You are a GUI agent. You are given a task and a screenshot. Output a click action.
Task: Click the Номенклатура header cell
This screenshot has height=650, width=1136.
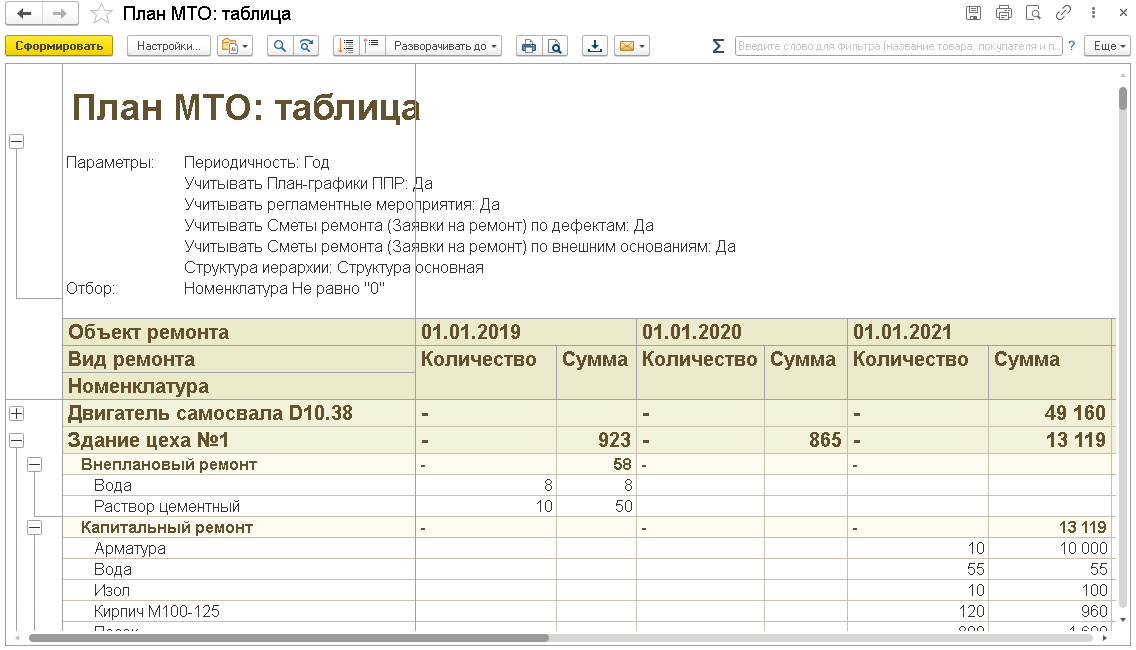[239, 386]
